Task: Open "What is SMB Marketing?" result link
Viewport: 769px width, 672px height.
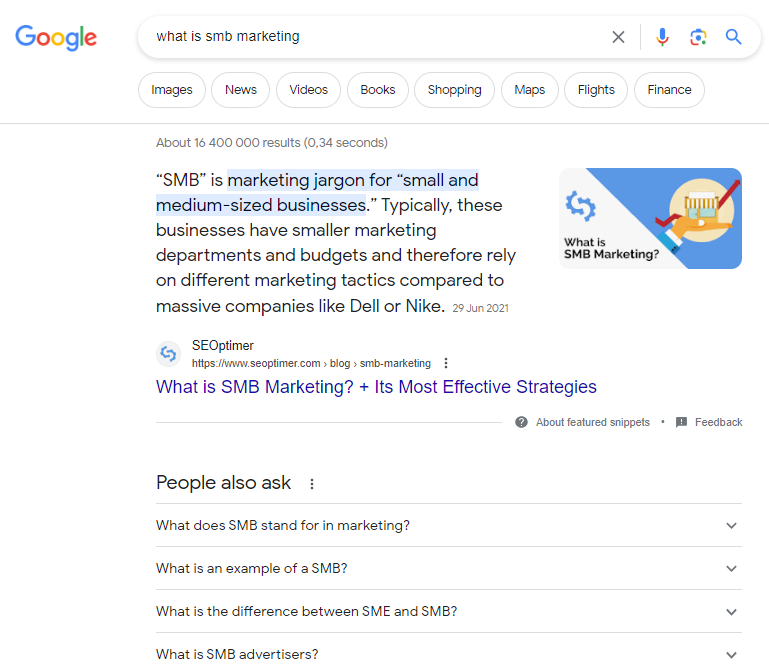Action: 376,387
